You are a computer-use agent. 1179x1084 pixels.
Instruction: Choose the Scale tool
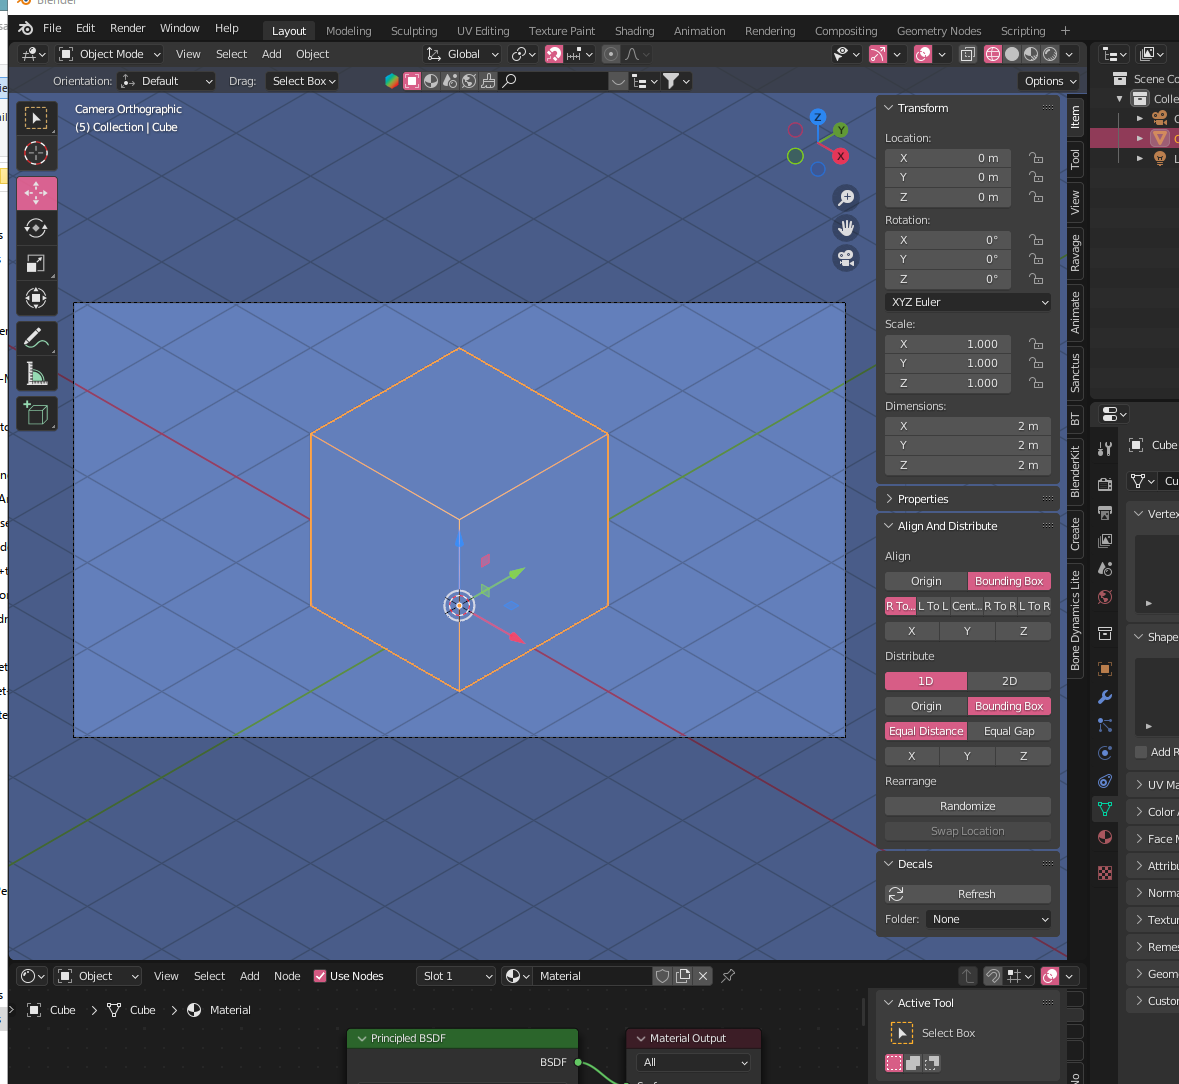[x=36, y=263]
